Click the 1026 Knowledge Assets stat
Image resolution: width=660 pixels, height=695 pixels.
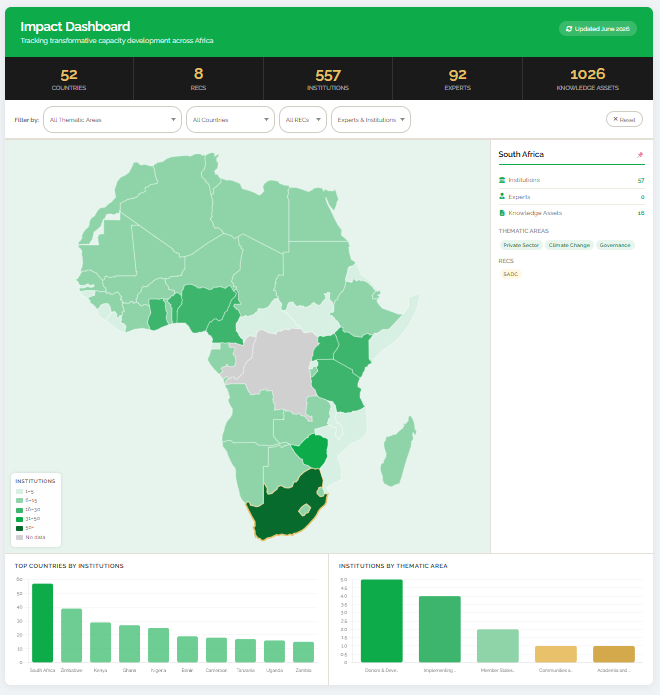tap(588, 78)
